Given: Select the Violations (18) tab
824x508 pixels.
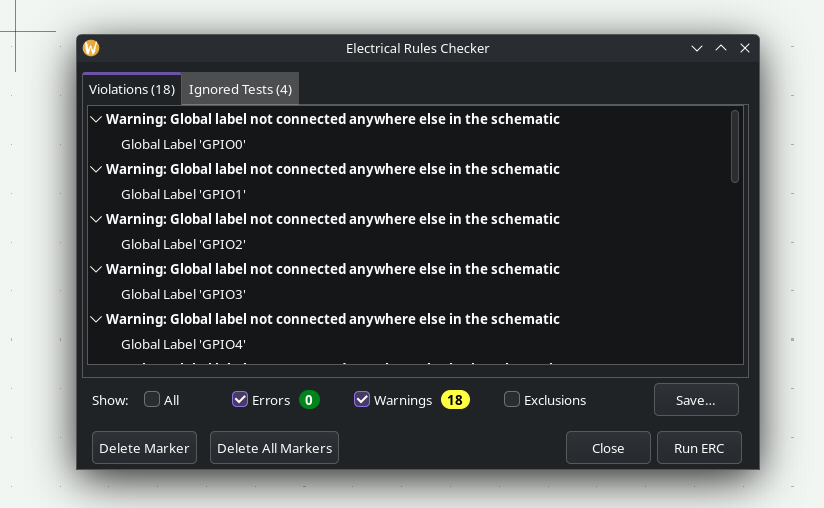Looking at the screenshot, I should tap(132, 89).
